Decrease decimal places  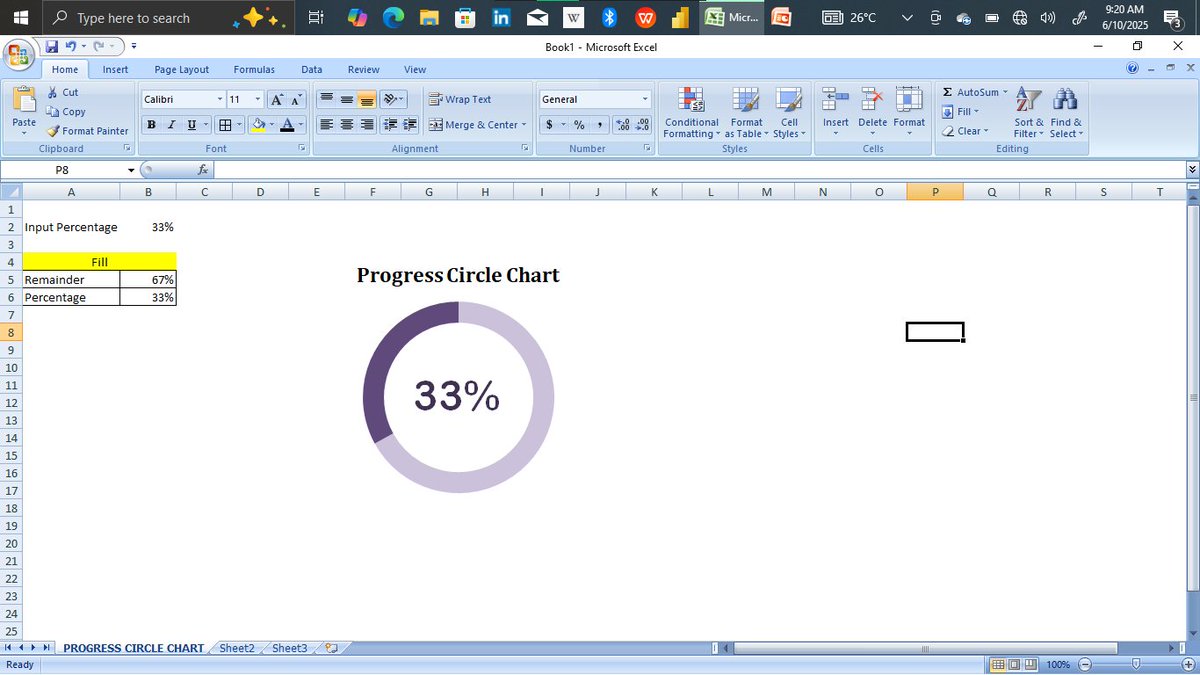[x=642, y=125]
